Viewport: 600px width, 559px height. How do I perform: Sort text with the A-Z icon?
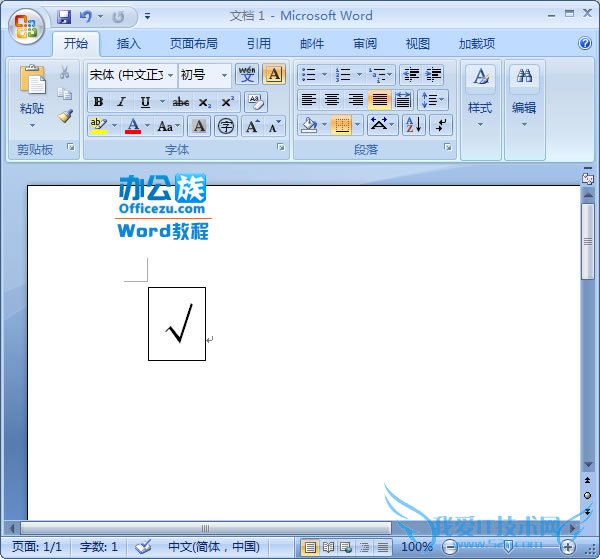pos(414,125)
